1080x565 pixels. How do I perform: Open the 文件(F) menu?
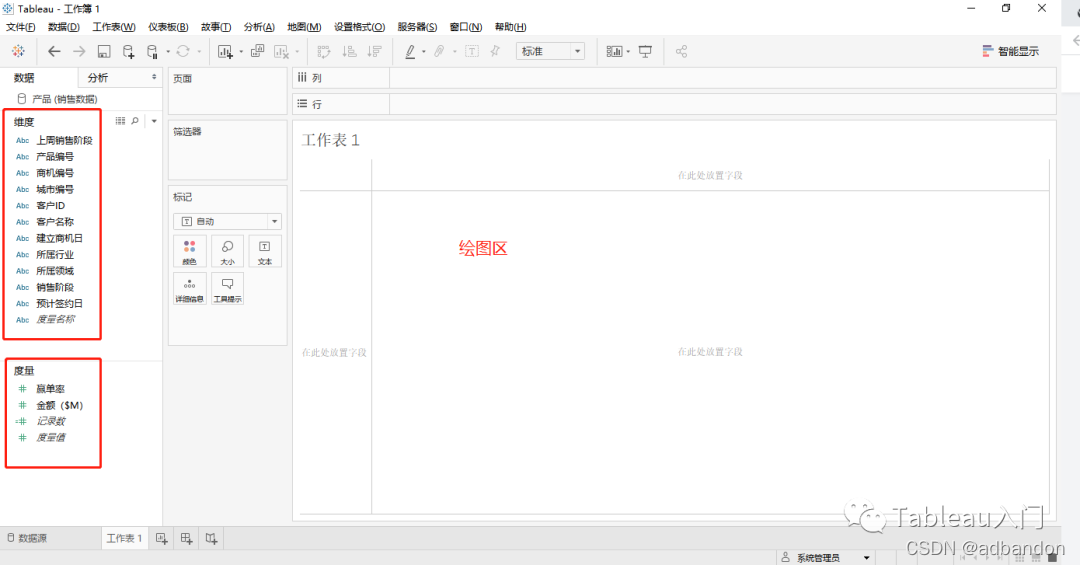[x=21, y=27]
